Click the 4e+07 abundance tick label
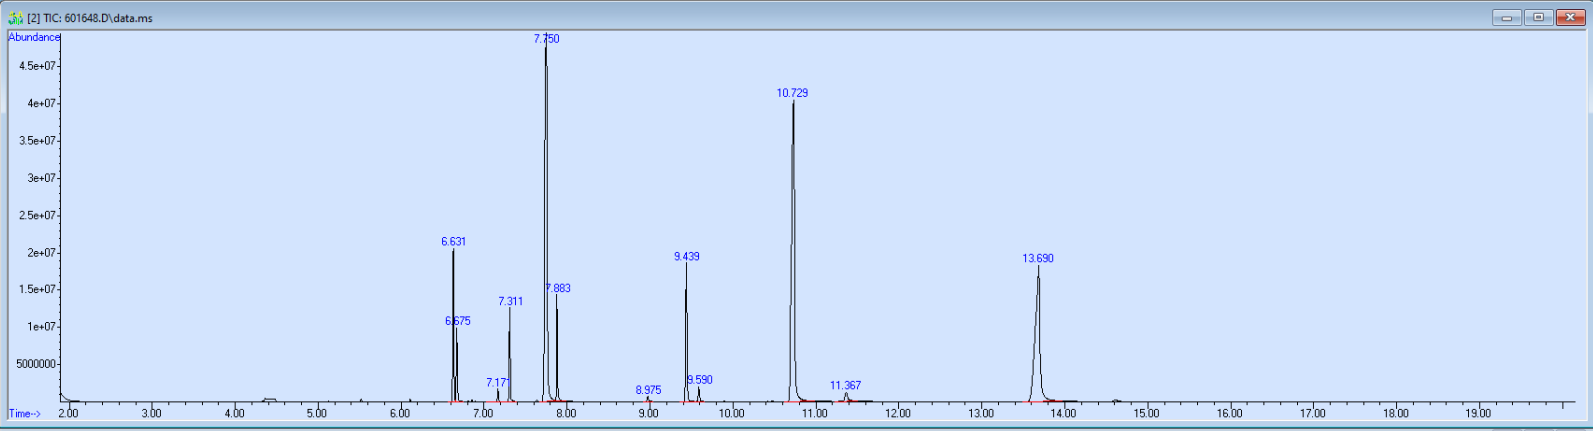1593x431 pixels. coord(42,103)
